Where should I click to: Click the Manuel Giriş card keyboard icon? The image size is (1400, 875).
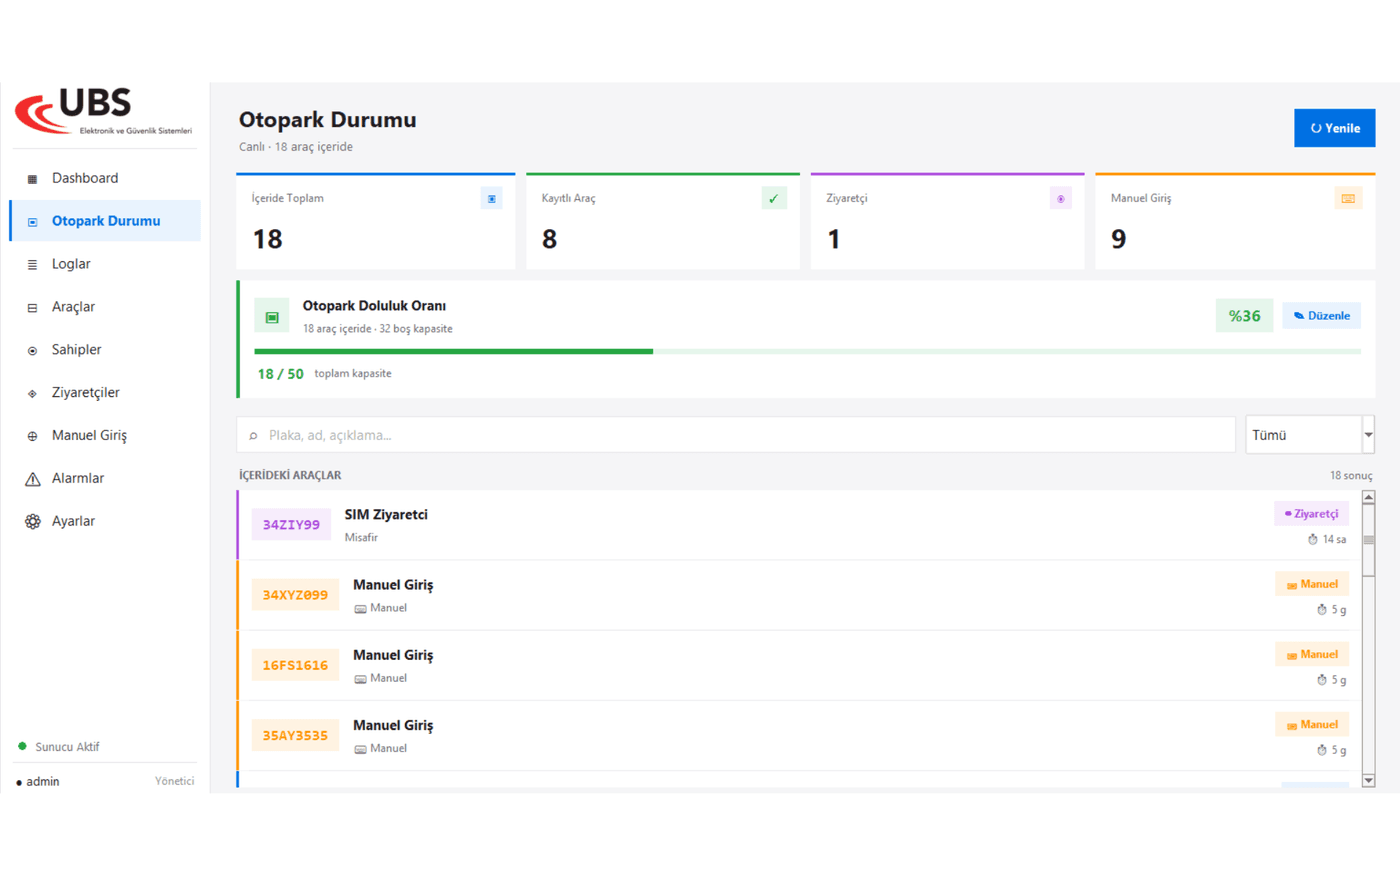click(1348, 199)
